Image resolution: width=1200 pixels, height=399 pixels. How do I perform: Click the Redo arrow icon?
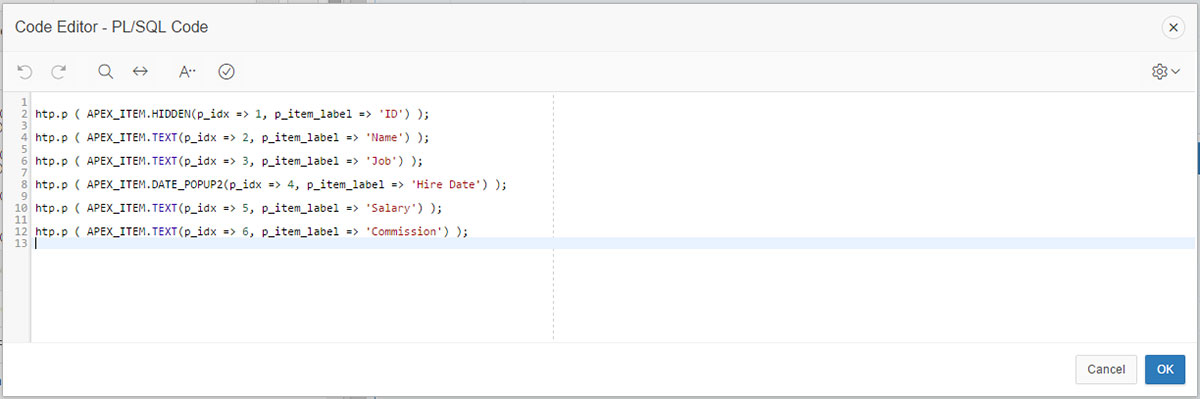(59, 71)
